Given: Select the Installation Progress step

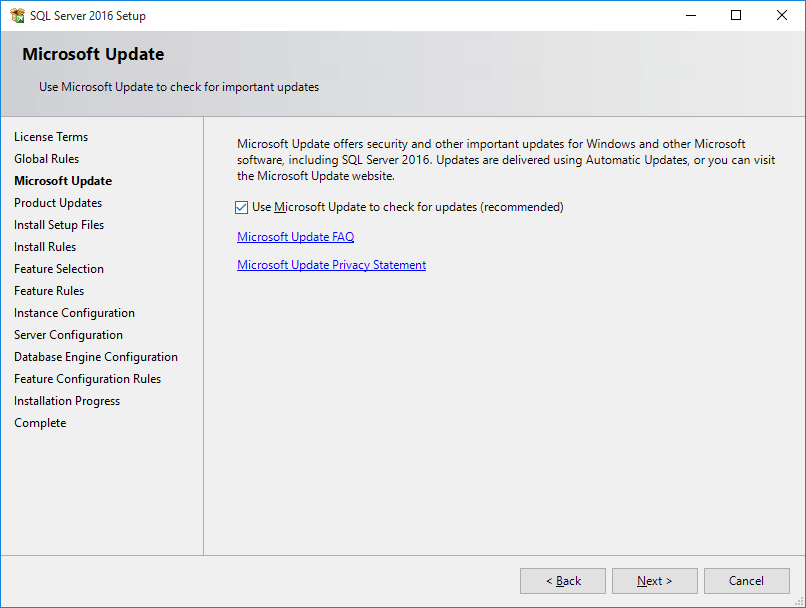Looking at the screenshot, I should 66,400.
